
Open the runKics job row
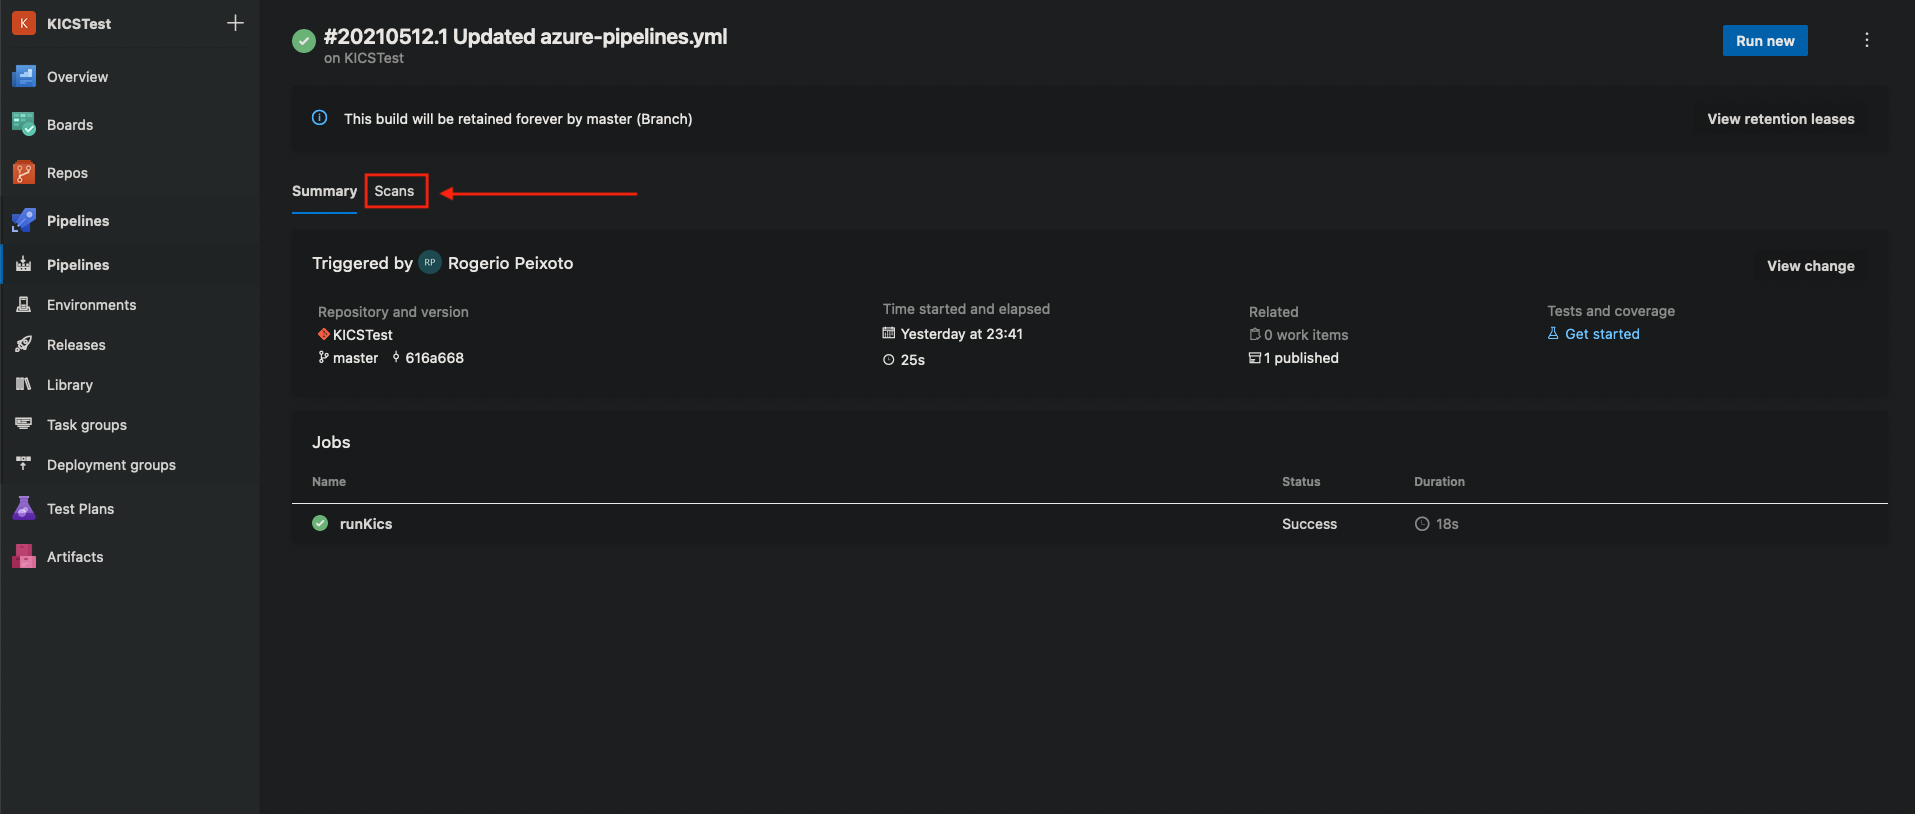coord(1089,524)
